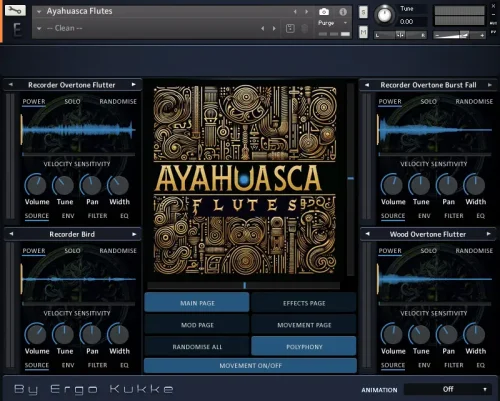Screen dimensions: 500x401
Task: Save snapshot with the floppy disk icon
Action: pyautogui.click(x=290, y=29)
